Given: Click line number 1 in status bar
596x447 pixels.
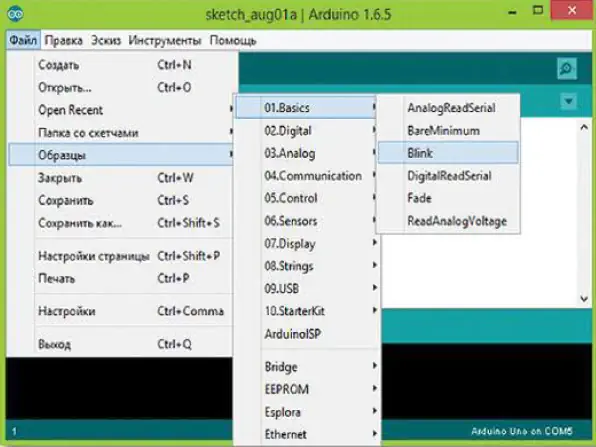Looking at the screenshot, I should click(14, 431).
